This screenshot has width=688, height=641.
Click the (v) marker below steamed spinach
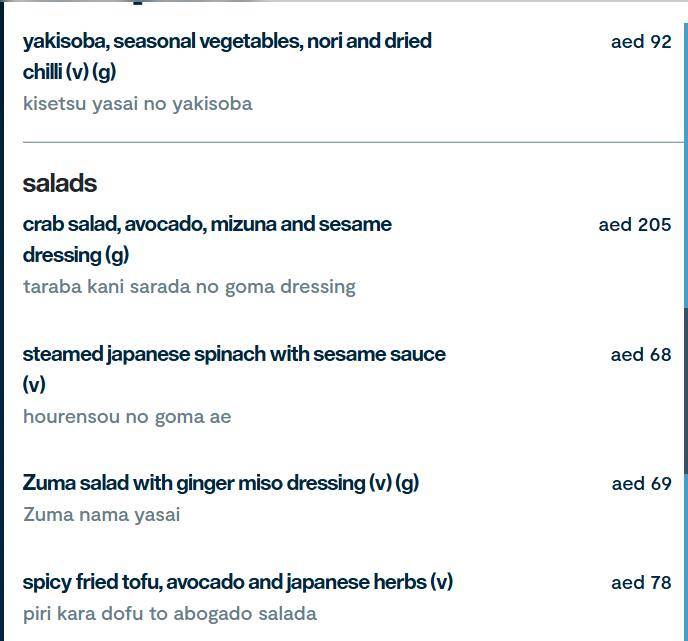point(35,384)
